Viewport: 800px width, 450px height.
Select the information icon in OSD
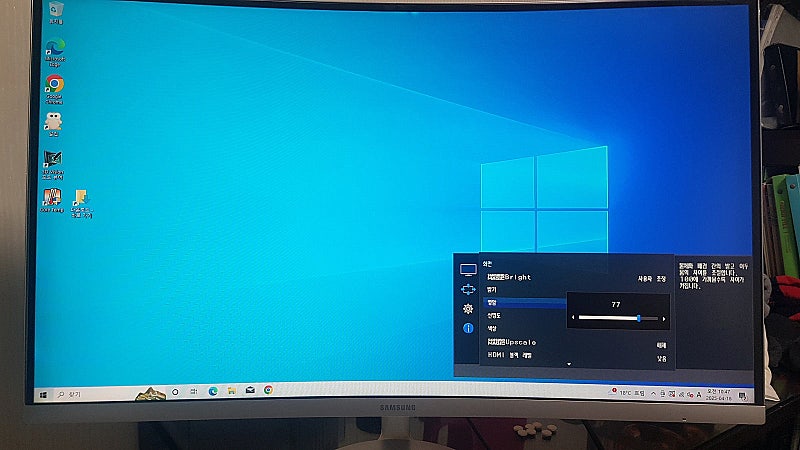[x=468, y=328]
